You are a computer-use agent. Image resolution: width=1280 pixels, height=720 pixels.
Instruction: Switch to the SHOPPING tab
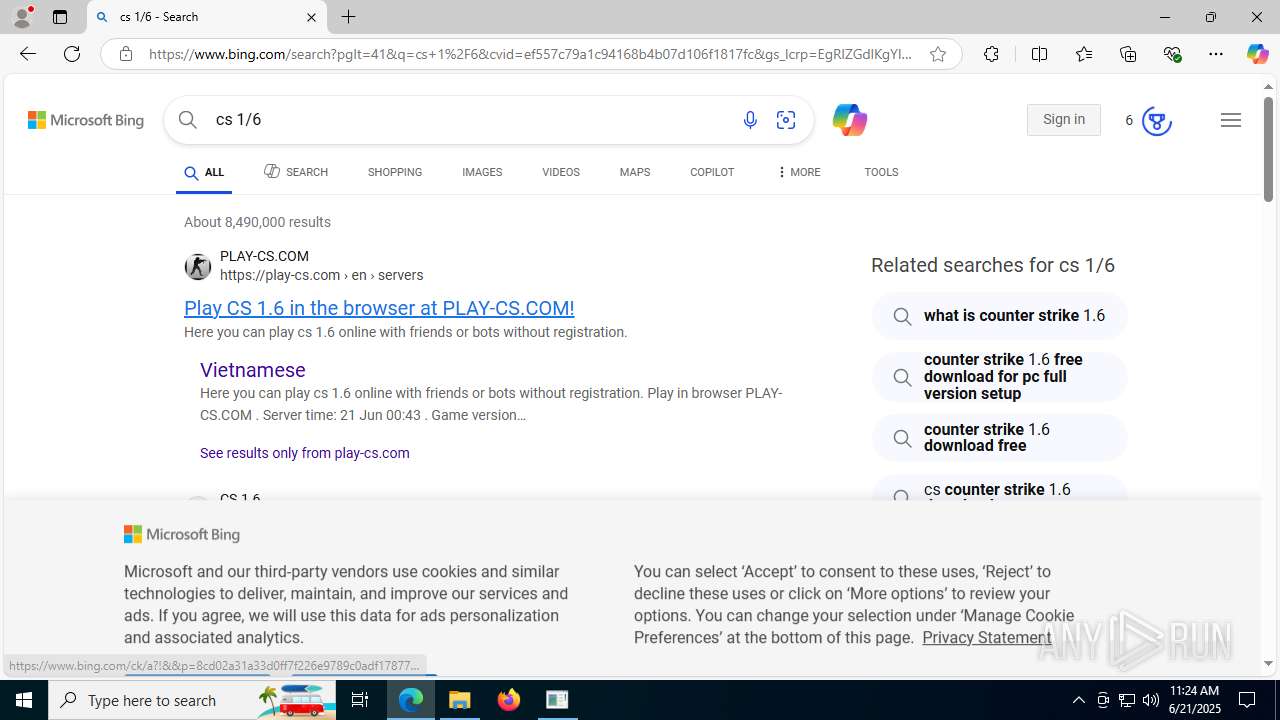point(395,172)
